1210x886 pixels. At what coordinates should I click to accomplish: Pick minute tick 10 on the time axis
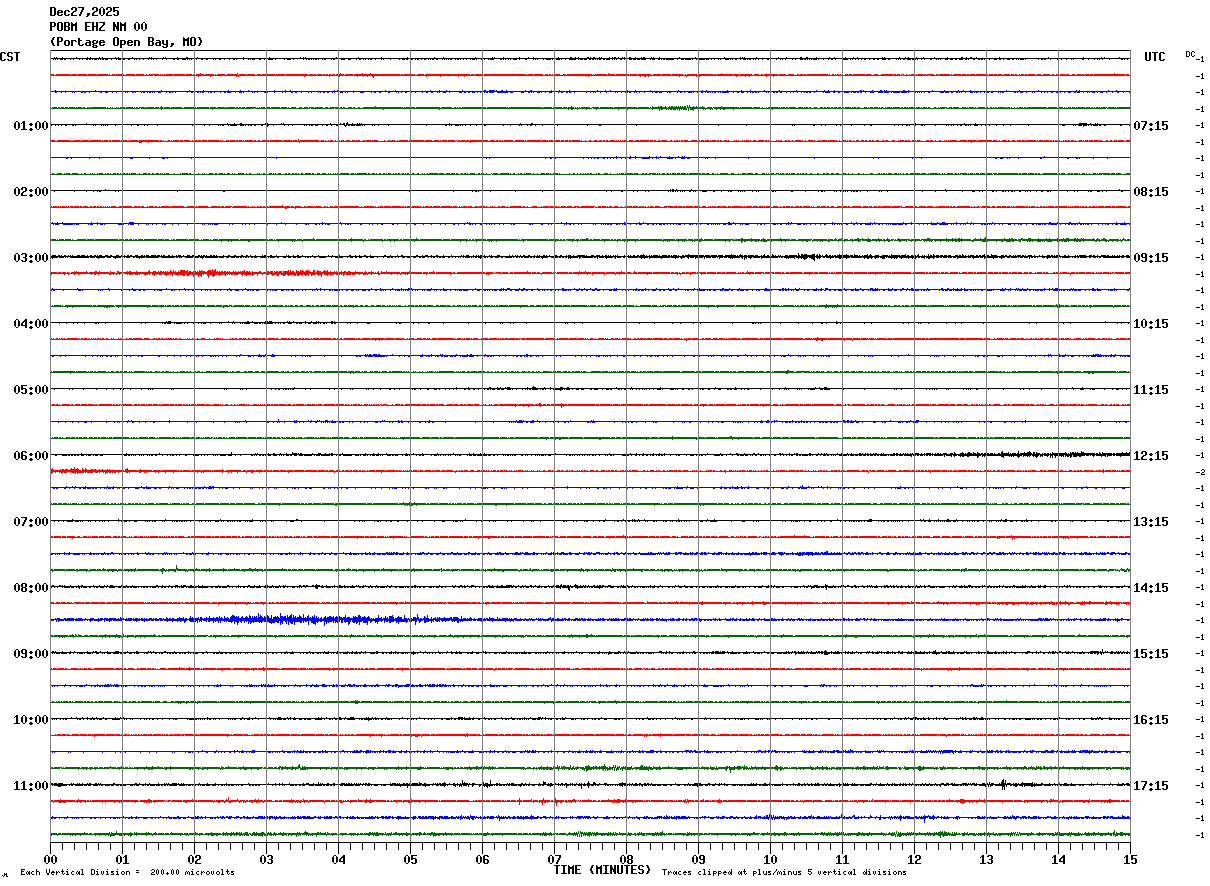[770, 859]
